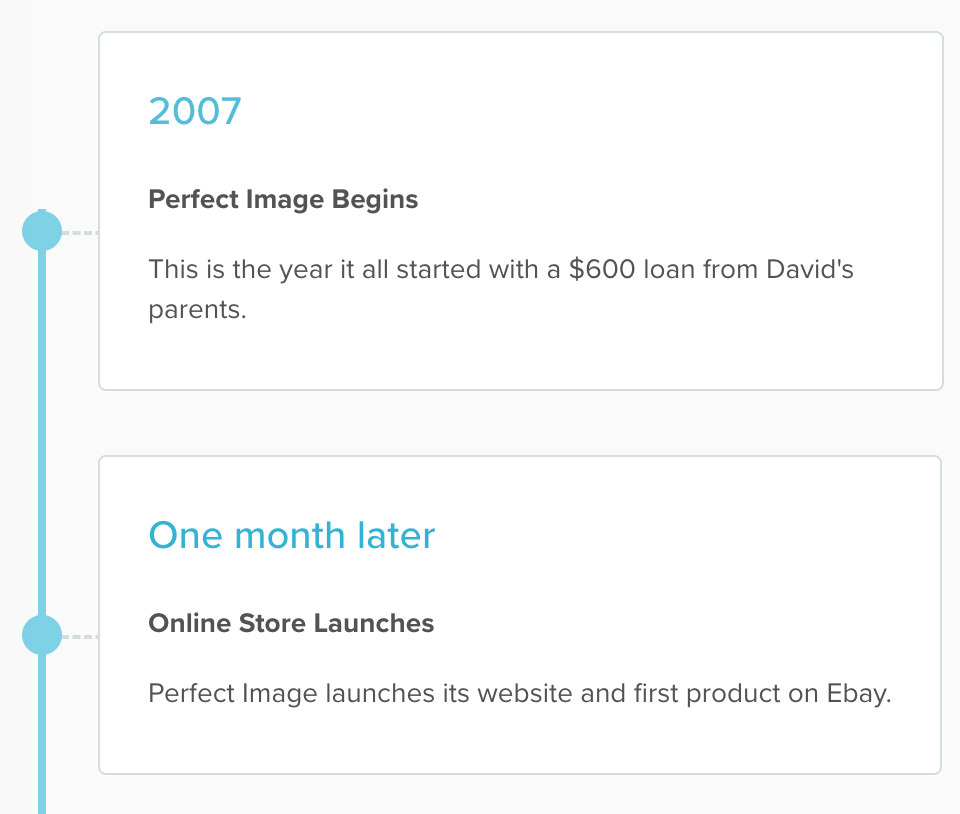960x814 pixels.
Task: Select the 2007 year heading
Action: tap(195, 111)
